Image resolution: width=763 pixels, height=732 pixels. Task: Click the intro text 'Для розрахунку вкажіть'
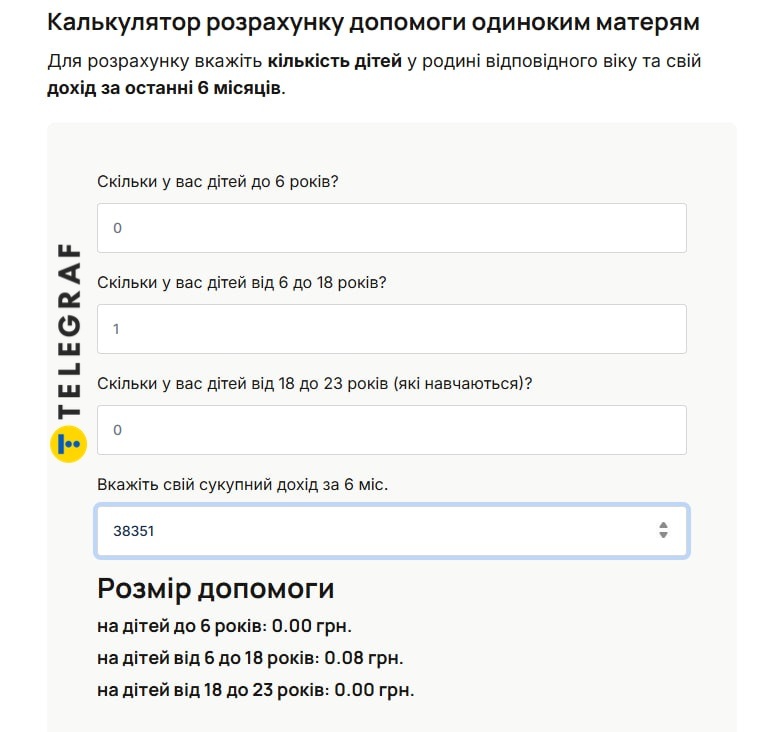point(155,61)
